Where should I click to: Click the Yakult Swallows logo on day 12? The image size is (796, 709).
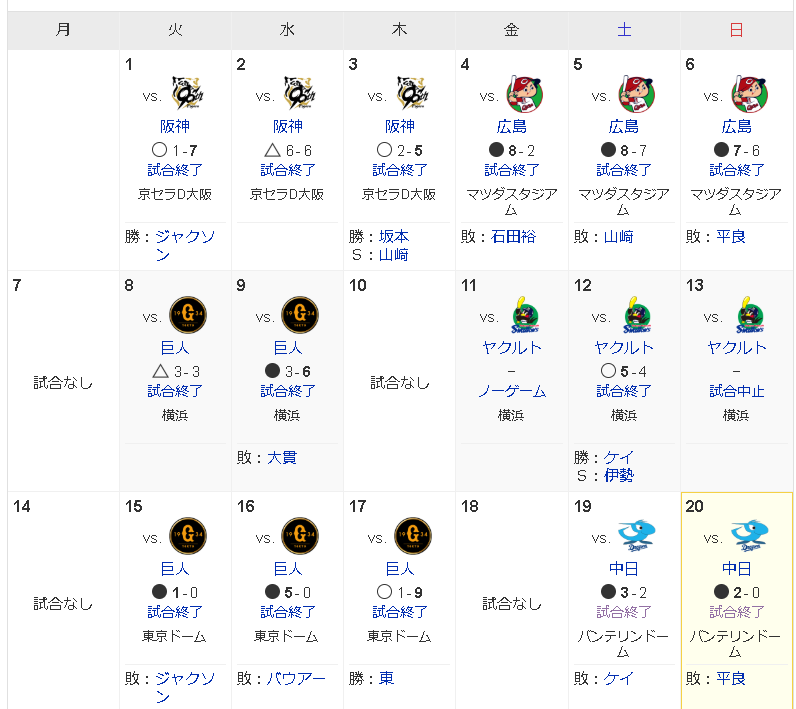637,315
